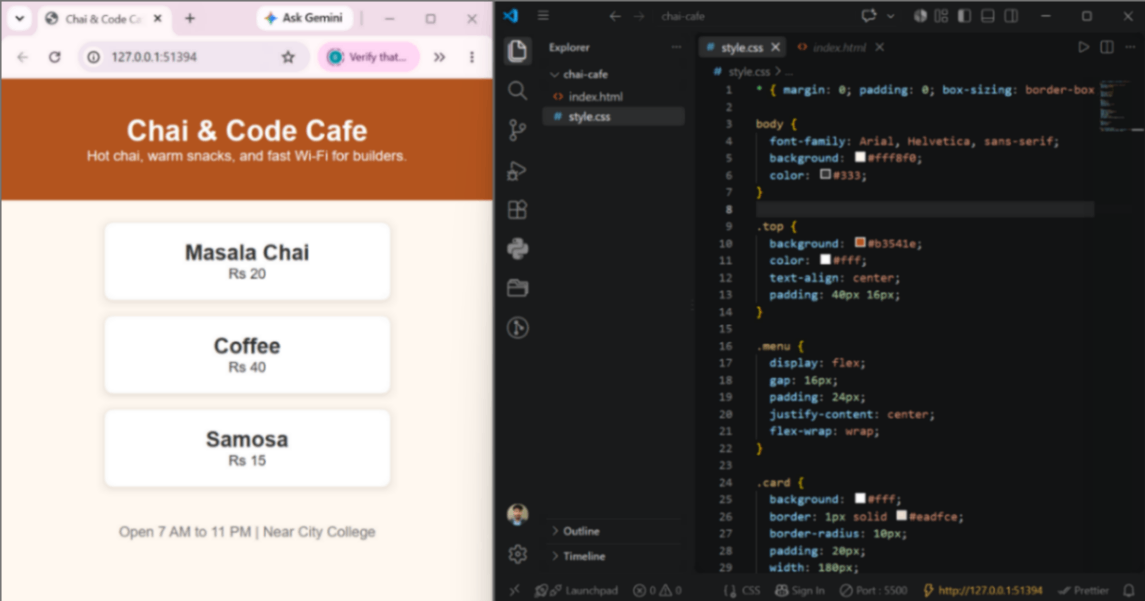The width and height of the screenshot is (1145, 601).
Task: Open the editor More Actions ellipsis
Action: pyautogui.click(x=1130, y=47)
